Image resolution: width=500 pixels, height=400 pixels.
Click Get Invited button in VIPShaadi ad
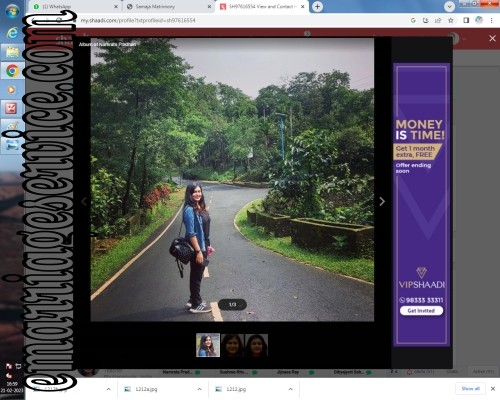[421, 311]
